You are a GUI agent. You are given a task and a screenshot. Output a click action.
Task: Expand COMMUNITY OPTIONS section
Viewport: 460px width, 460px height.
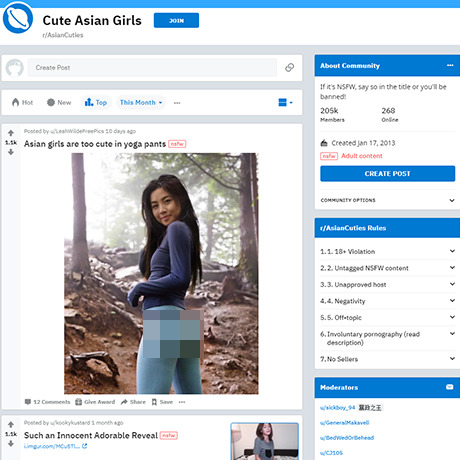point(387,200)
